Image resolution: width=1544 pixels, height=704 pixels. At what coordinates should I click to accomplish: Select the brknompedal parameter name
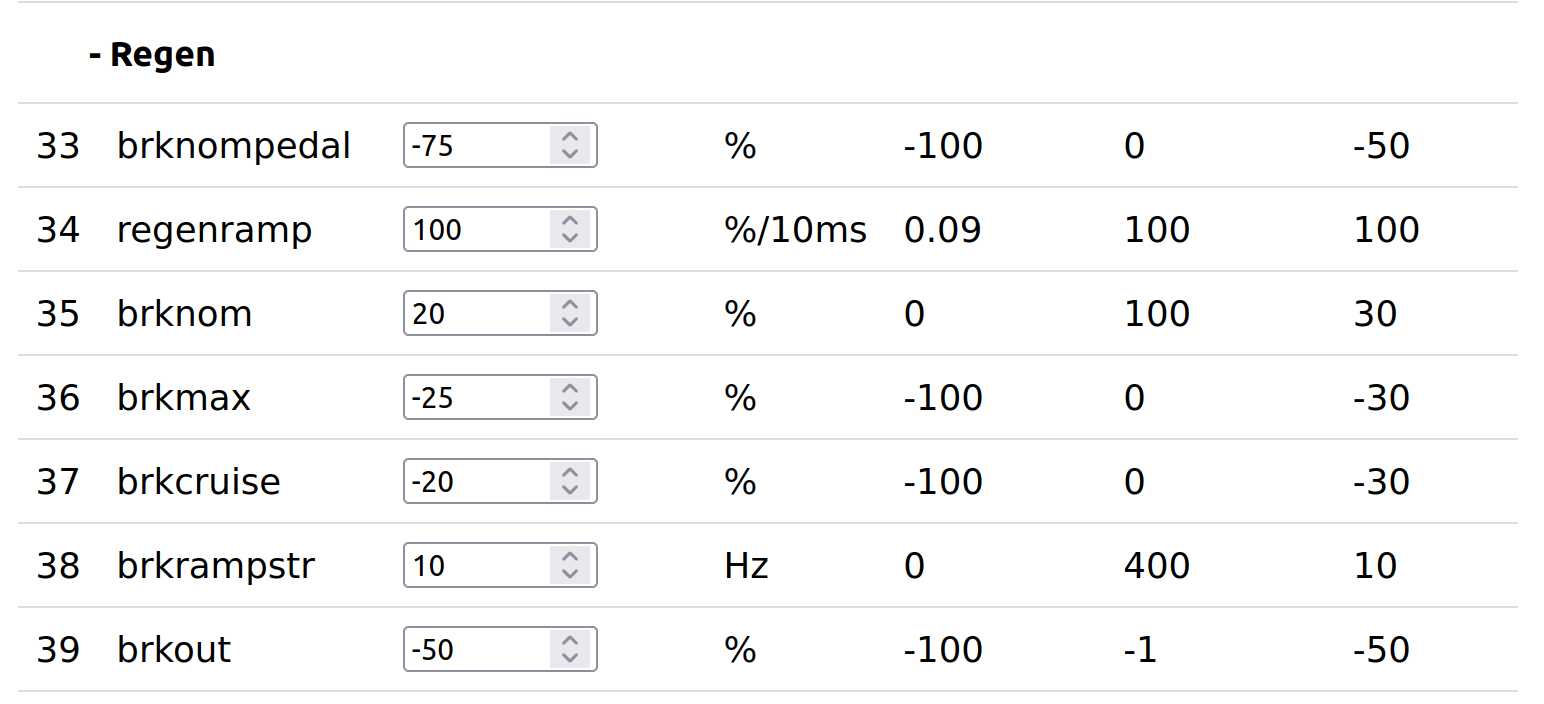click(233, 146)
